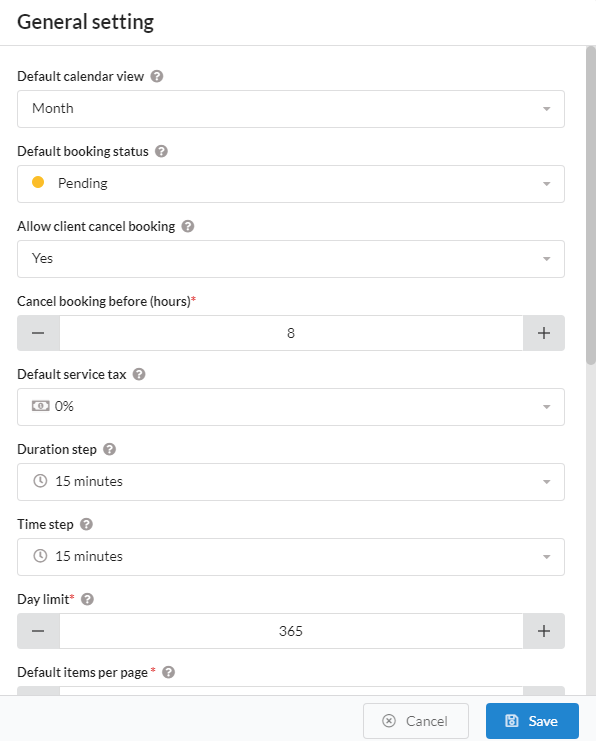The height and width of the screenshot is (741, 596).
Task: Click help icon beside Time step
Action: tap(86, 525)
